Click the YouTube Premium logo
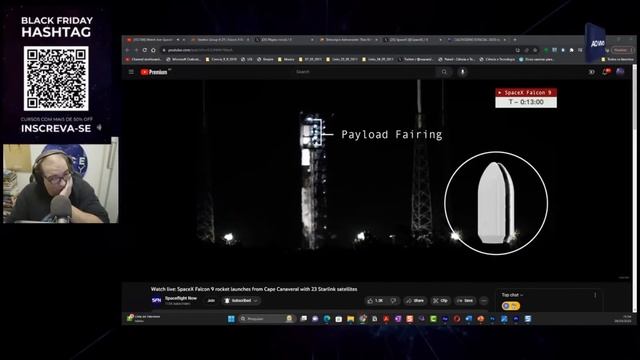The image size is (640, 360). (x=154, y=72)
